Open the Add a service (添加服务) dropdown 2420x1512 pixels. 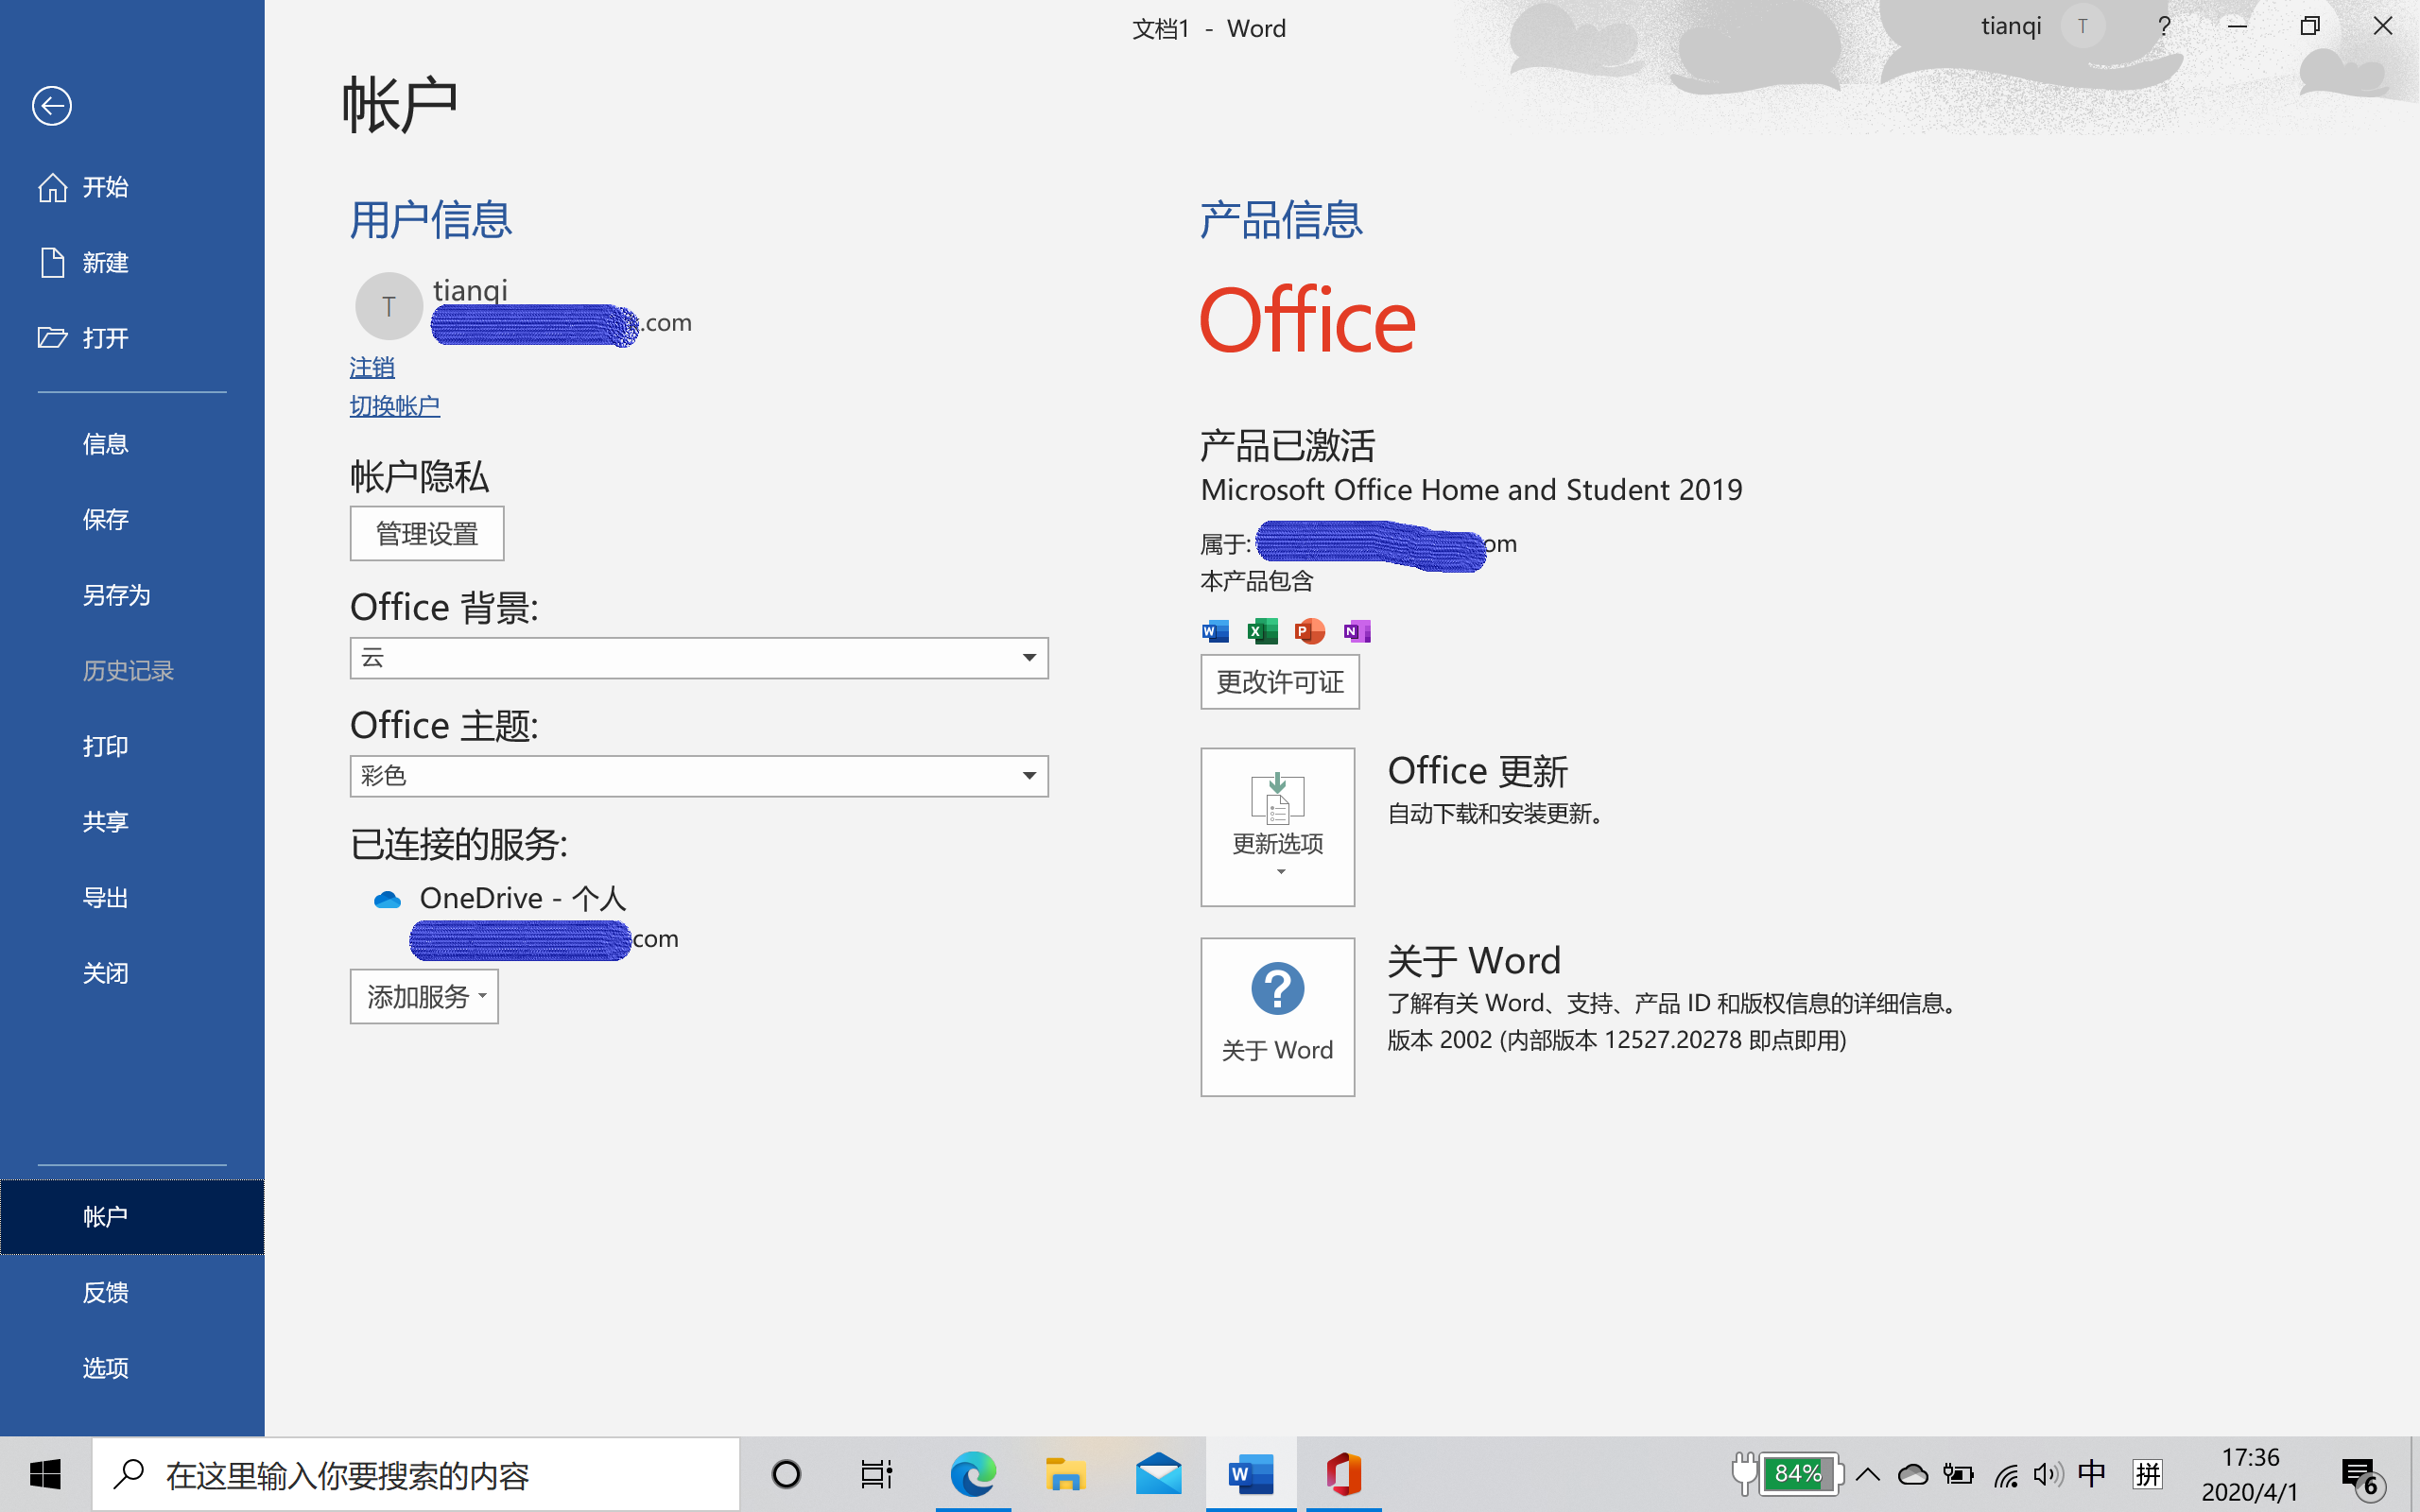click(424, 996)
